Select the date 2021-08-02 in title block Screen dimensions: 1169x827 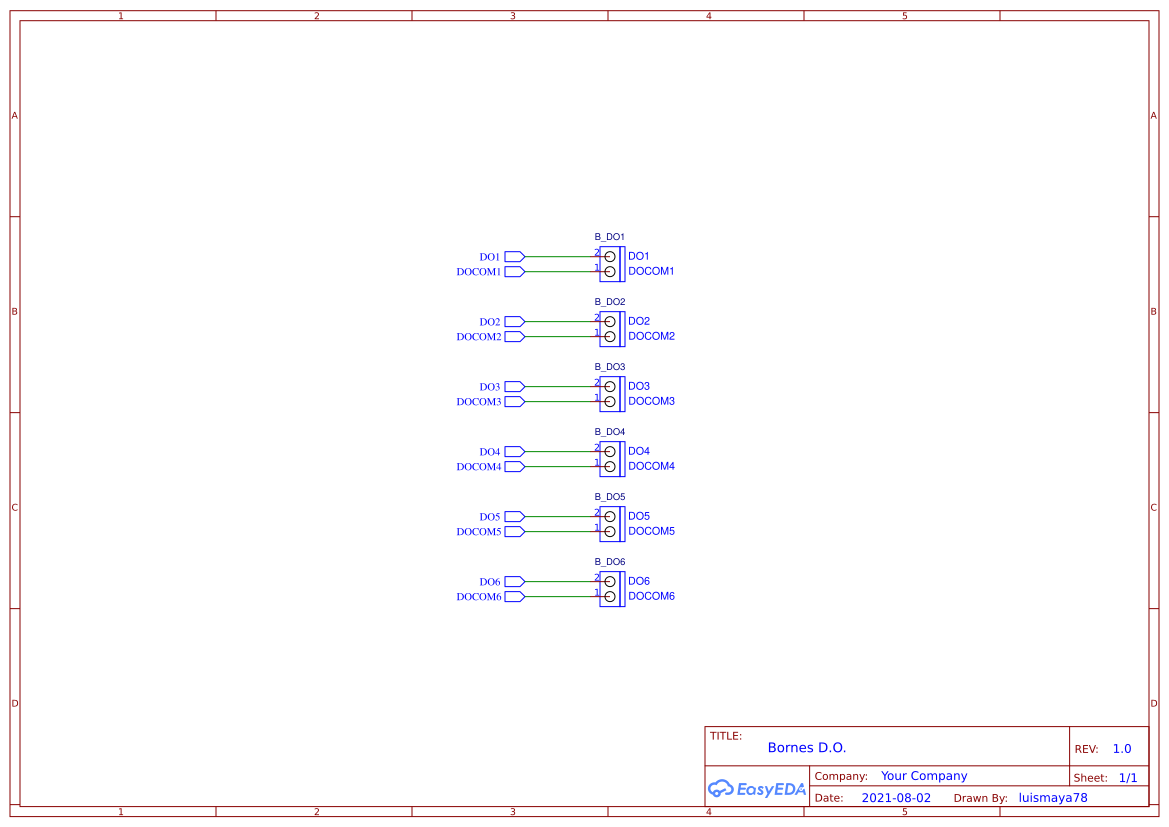(x=896, y=797)
